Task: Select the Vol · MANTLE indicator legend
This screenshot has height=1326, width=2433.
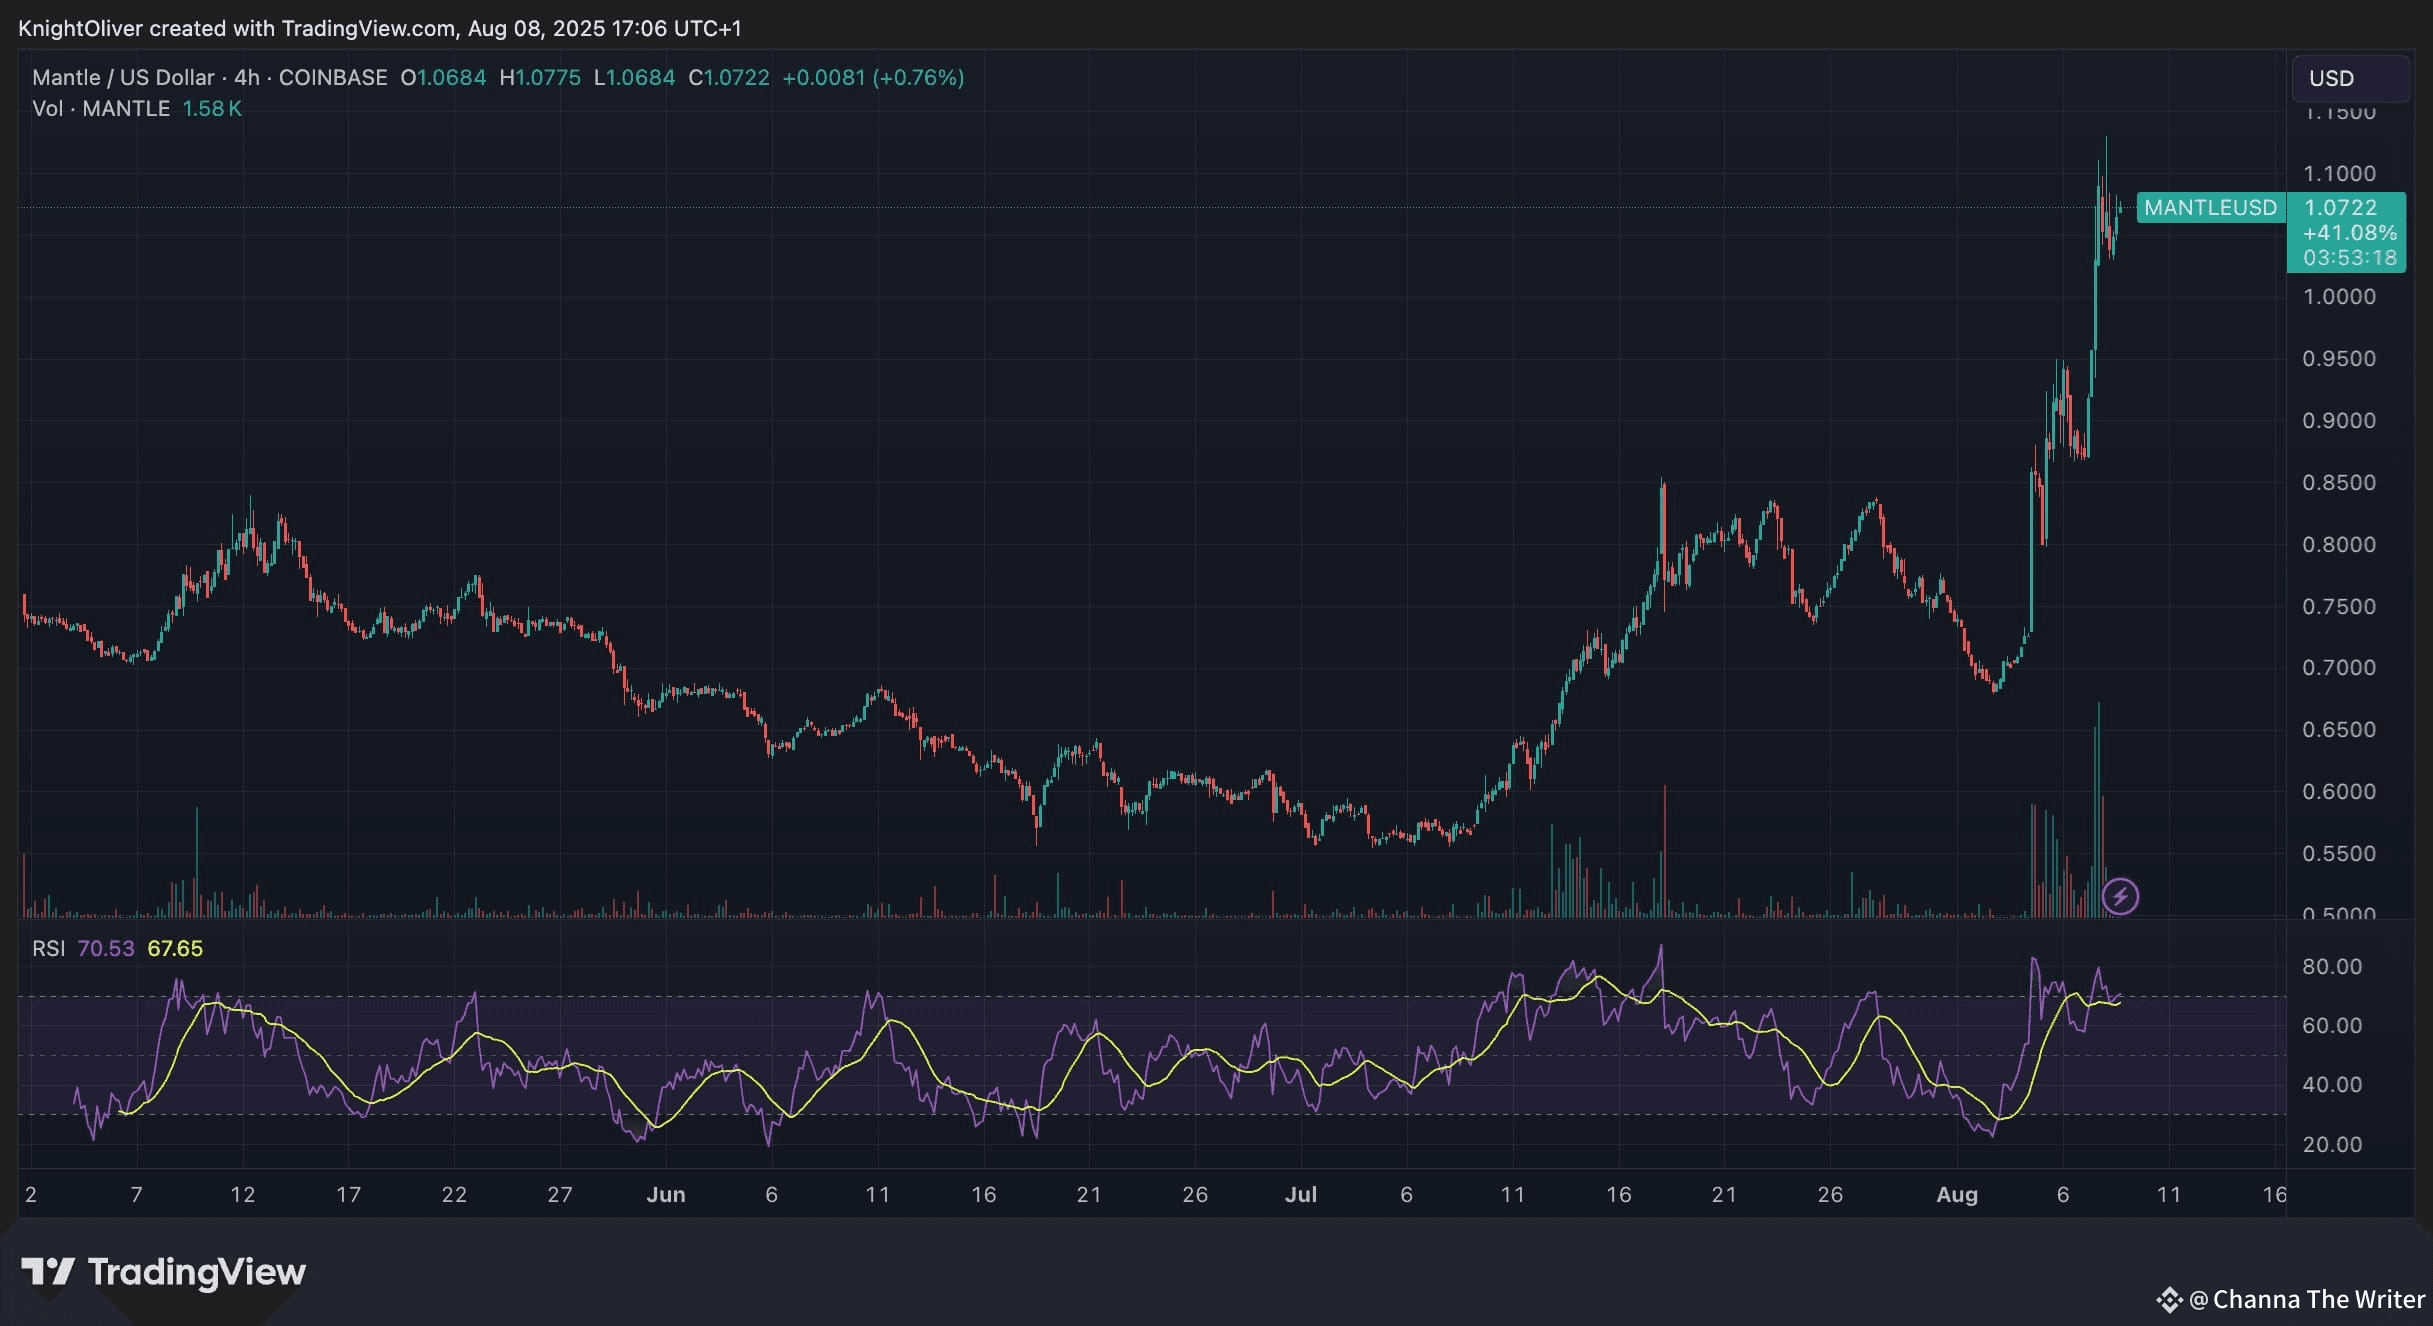Action: click(101, 108)
